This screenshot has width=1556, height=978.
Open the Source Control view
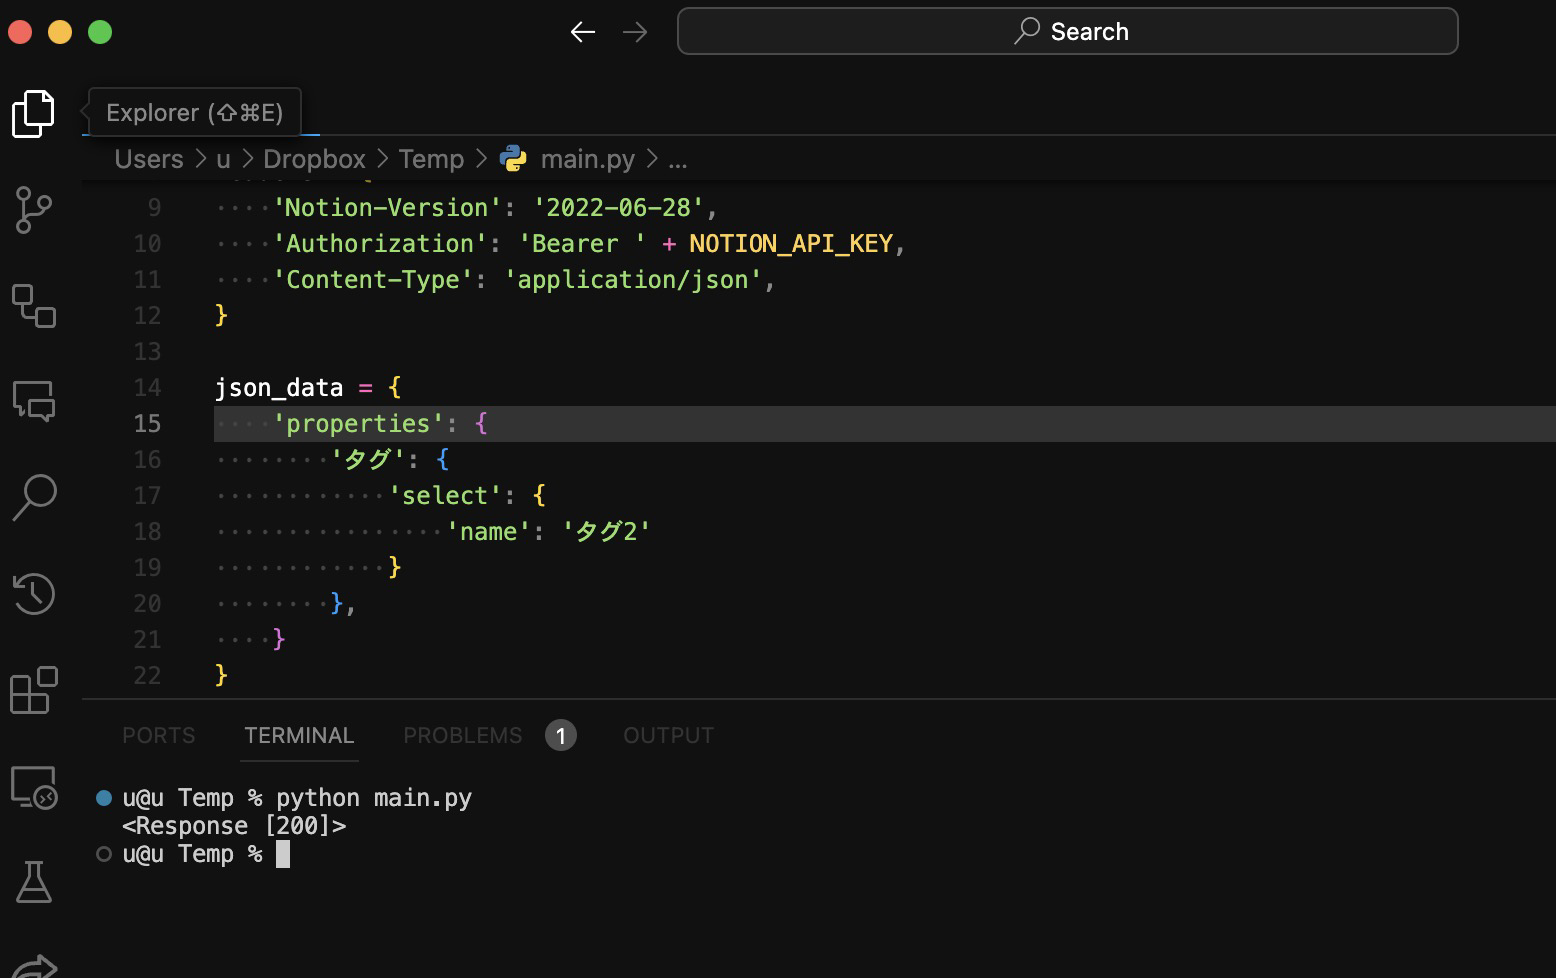pos(33,210)
